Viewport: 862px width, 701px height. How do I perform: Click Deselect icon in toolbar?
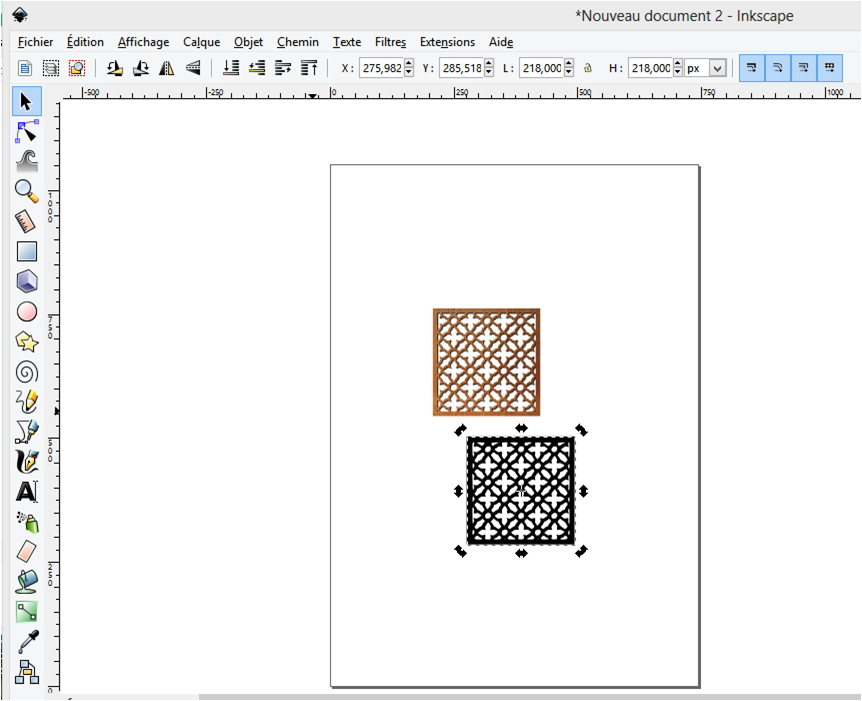[77, 68]
